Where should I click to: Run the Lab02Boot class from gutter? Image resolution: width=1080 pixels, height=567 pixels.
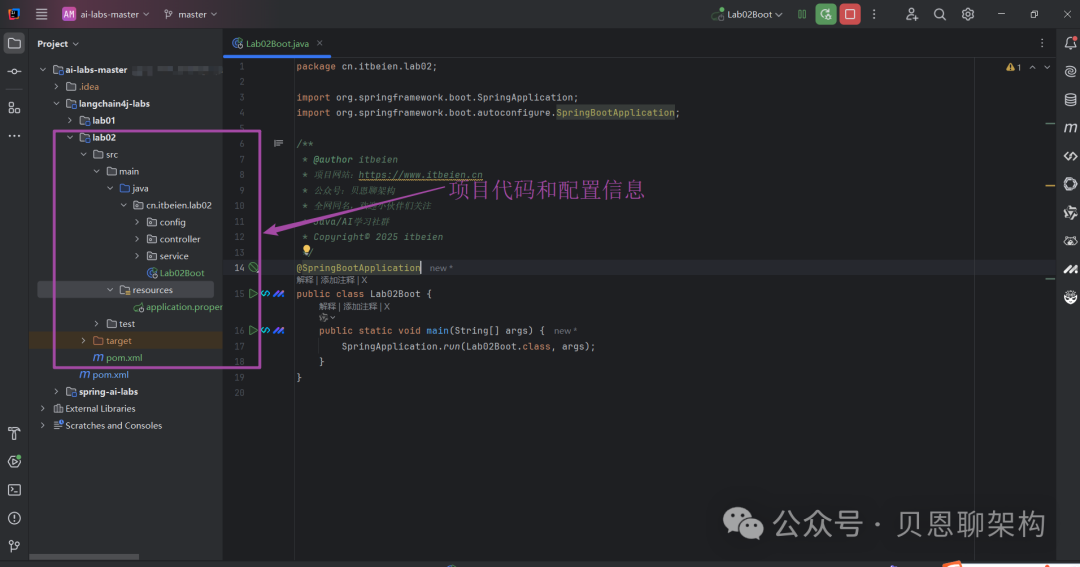pyautogui.click(x=253, y=293)
